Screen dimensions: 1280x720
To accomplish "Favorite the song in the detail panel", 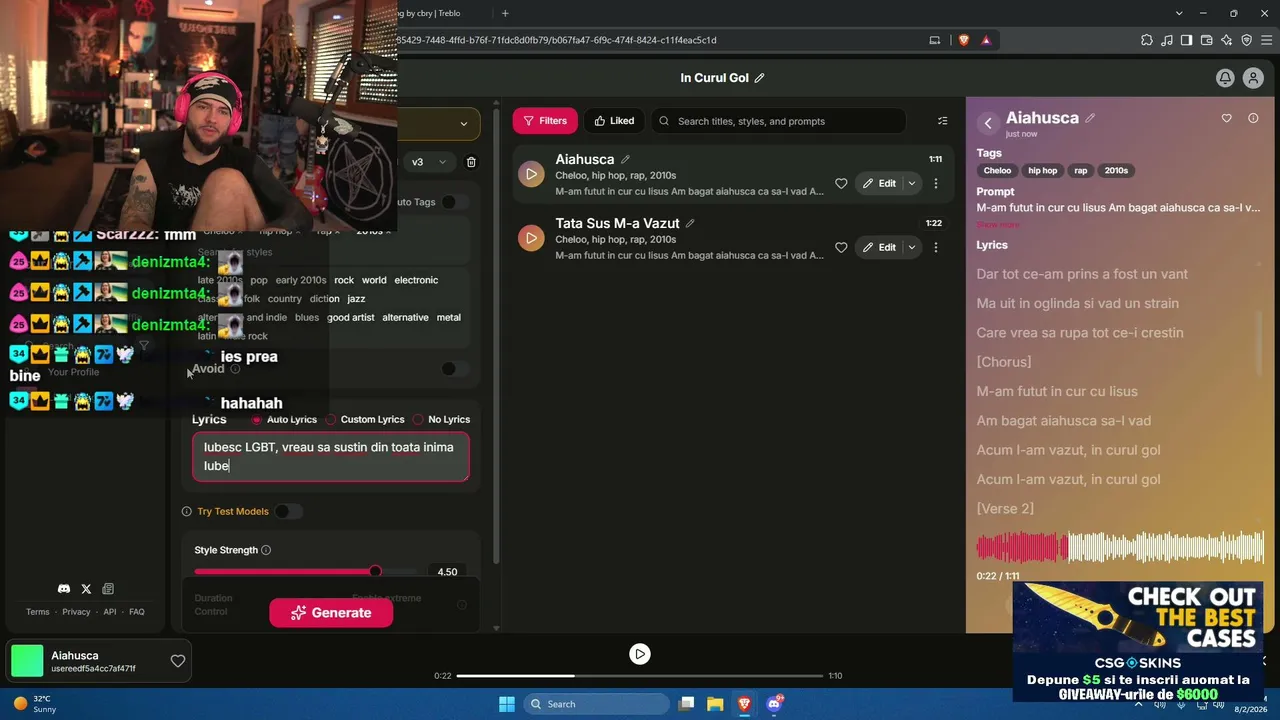I will 1227,118.
